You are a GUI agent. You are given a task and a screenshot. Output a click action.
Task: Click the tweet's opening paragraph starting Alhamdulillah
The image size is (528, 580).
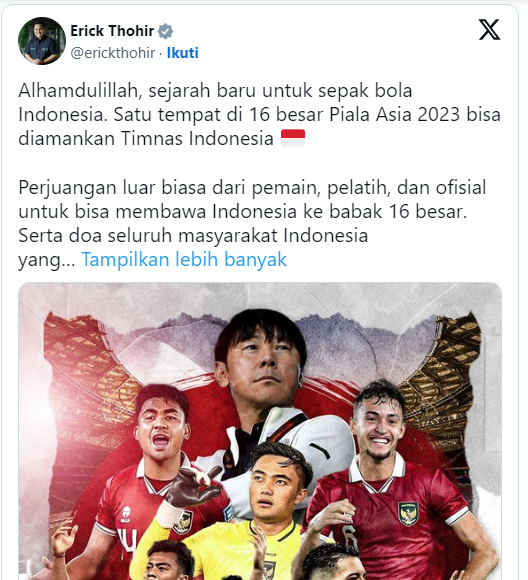coord(259,114)
